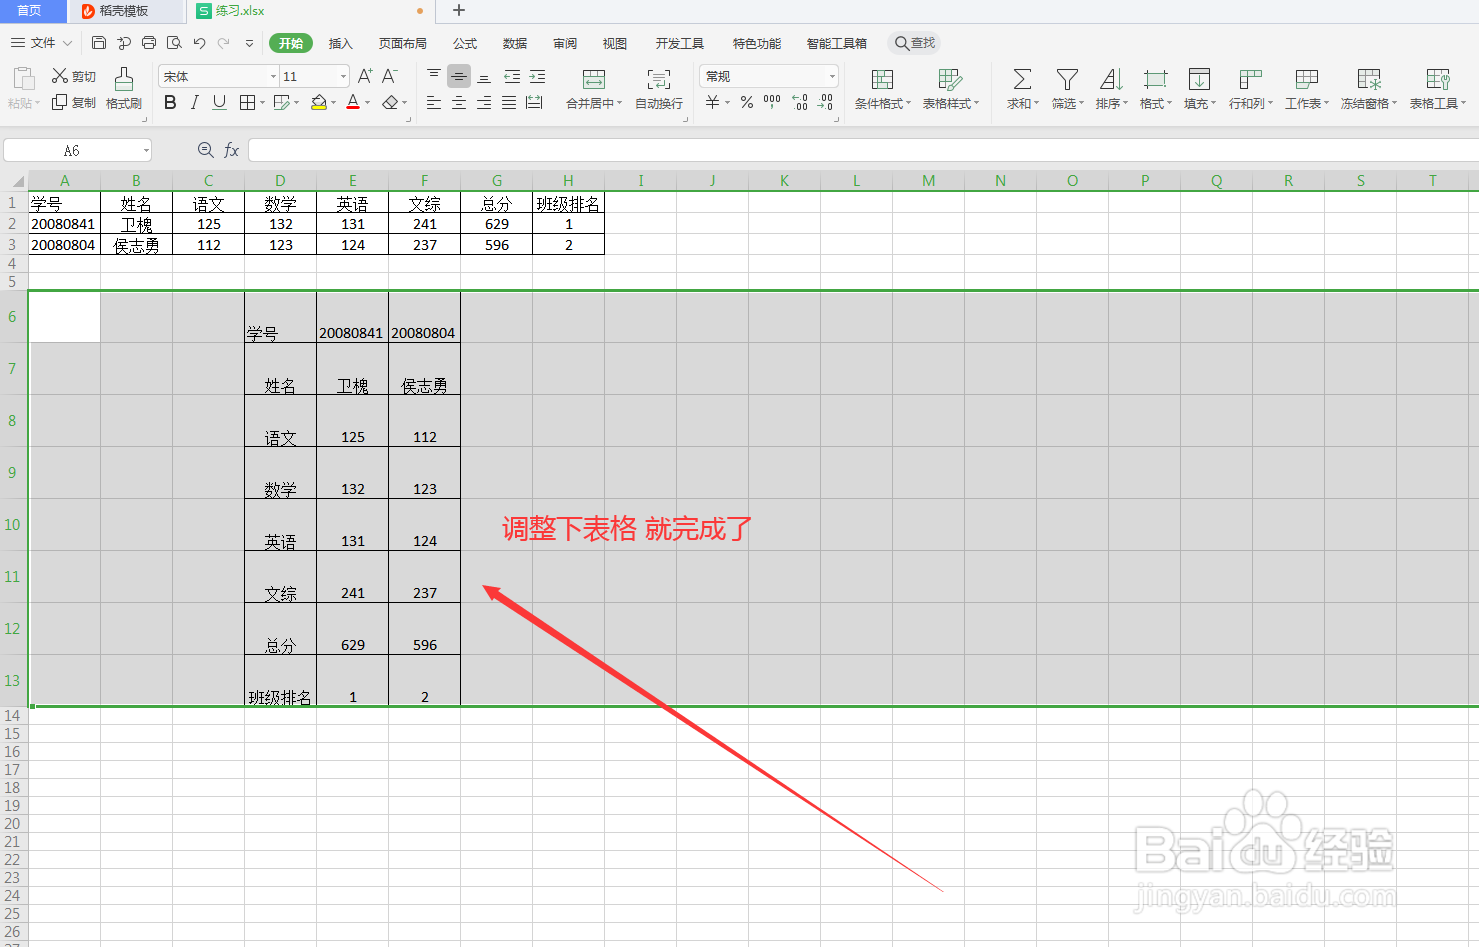Toggle underline formatting
Screen dimensions: 1479x947
pos(219,102)
